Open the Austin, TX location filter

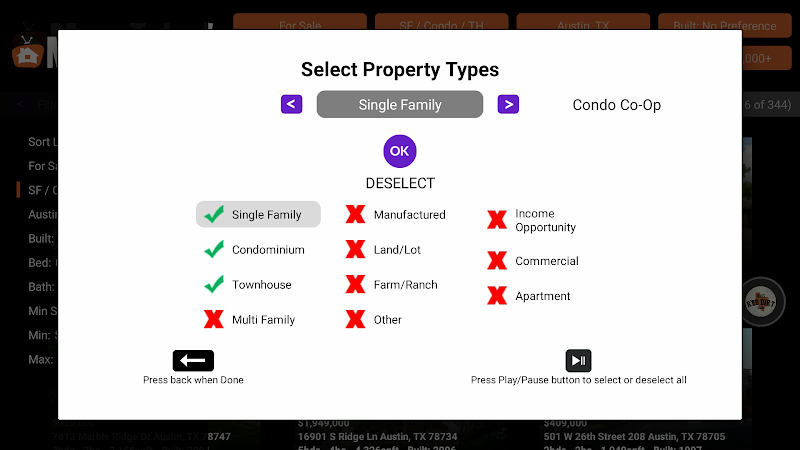coord(583,22)
